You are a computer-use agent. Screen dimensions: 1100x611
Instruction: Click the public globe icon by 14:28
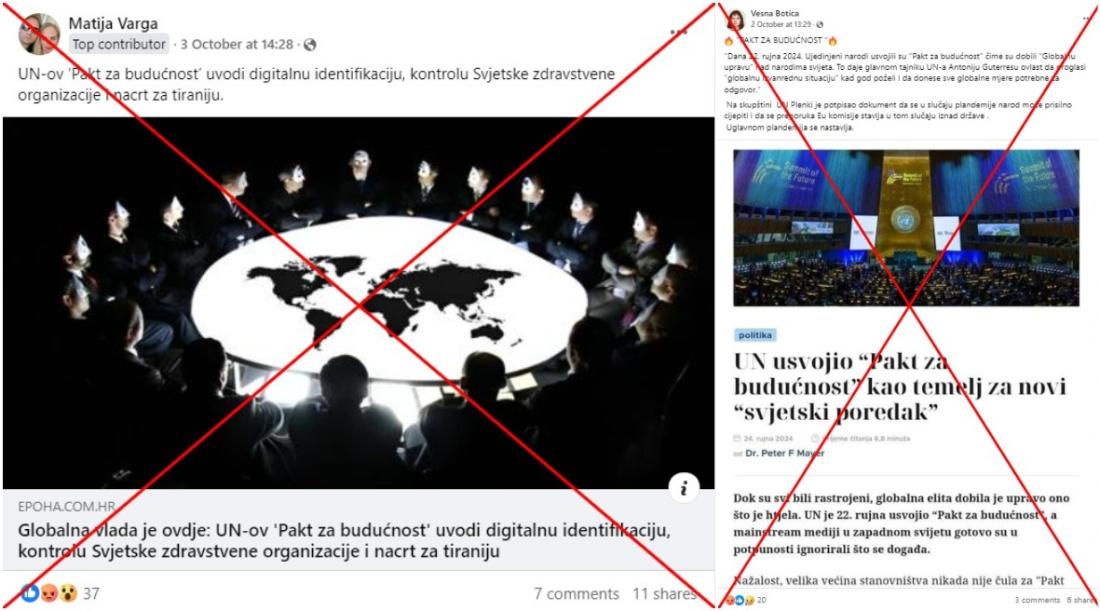pyautogui.click(x=309, y=45)
